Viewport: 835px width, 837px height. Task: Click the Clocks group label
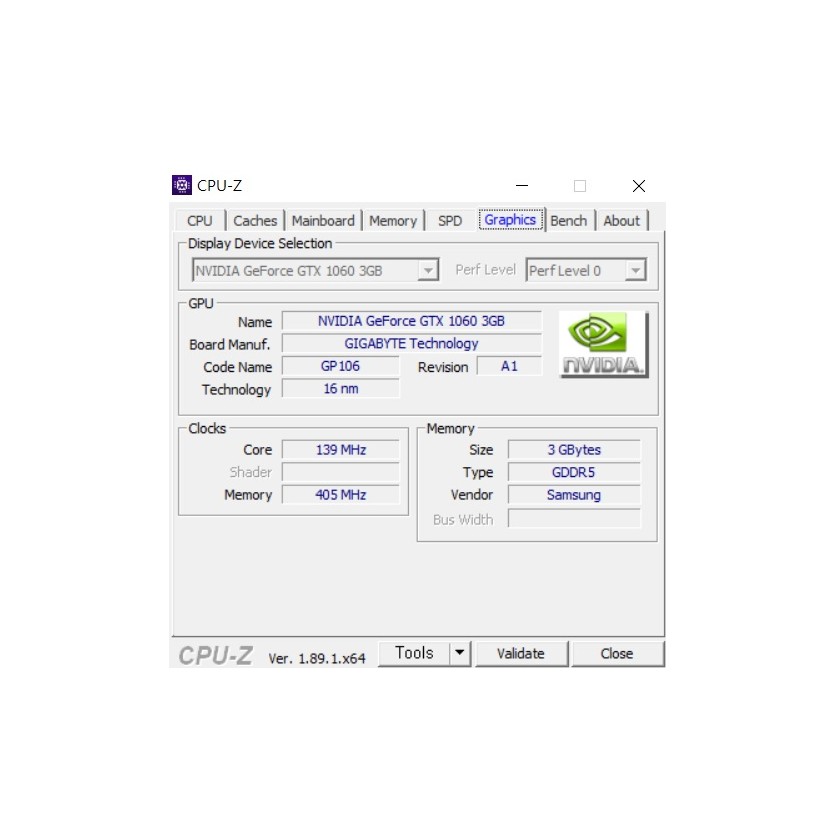[x=207, y=429]
